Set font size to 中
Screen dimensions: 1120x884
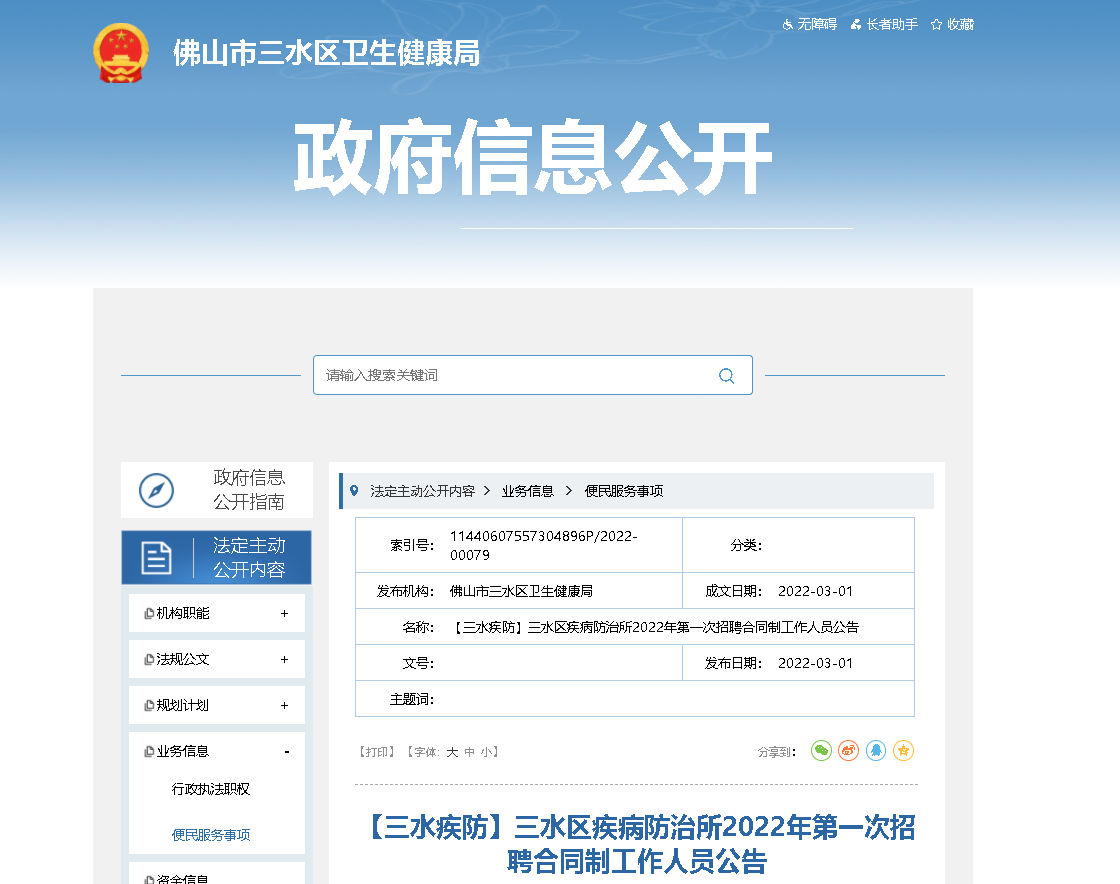469,752
